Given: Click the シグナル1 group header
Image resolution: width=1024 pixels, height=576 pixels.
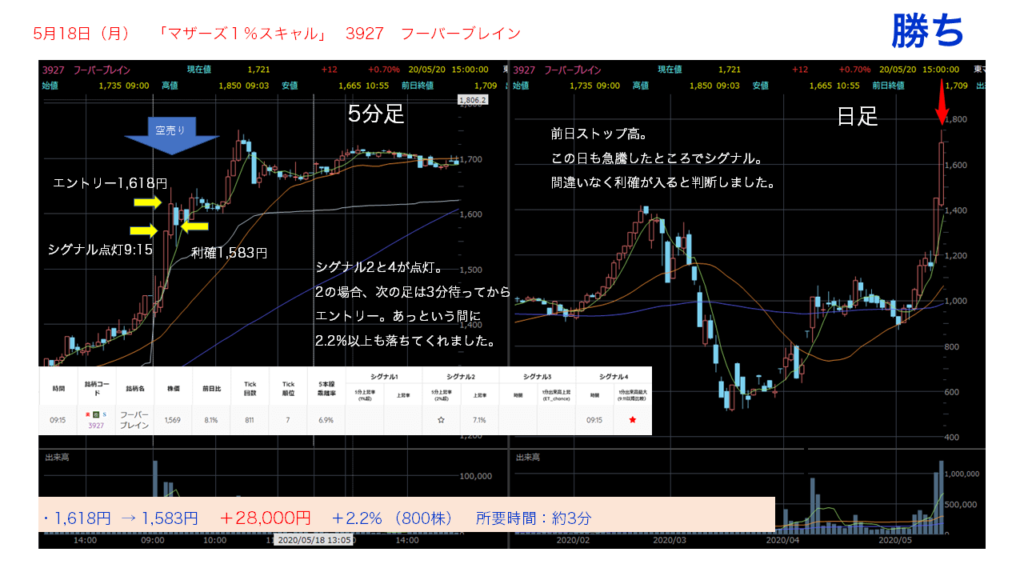Looking at the screenshot, I should coord(384,377).
